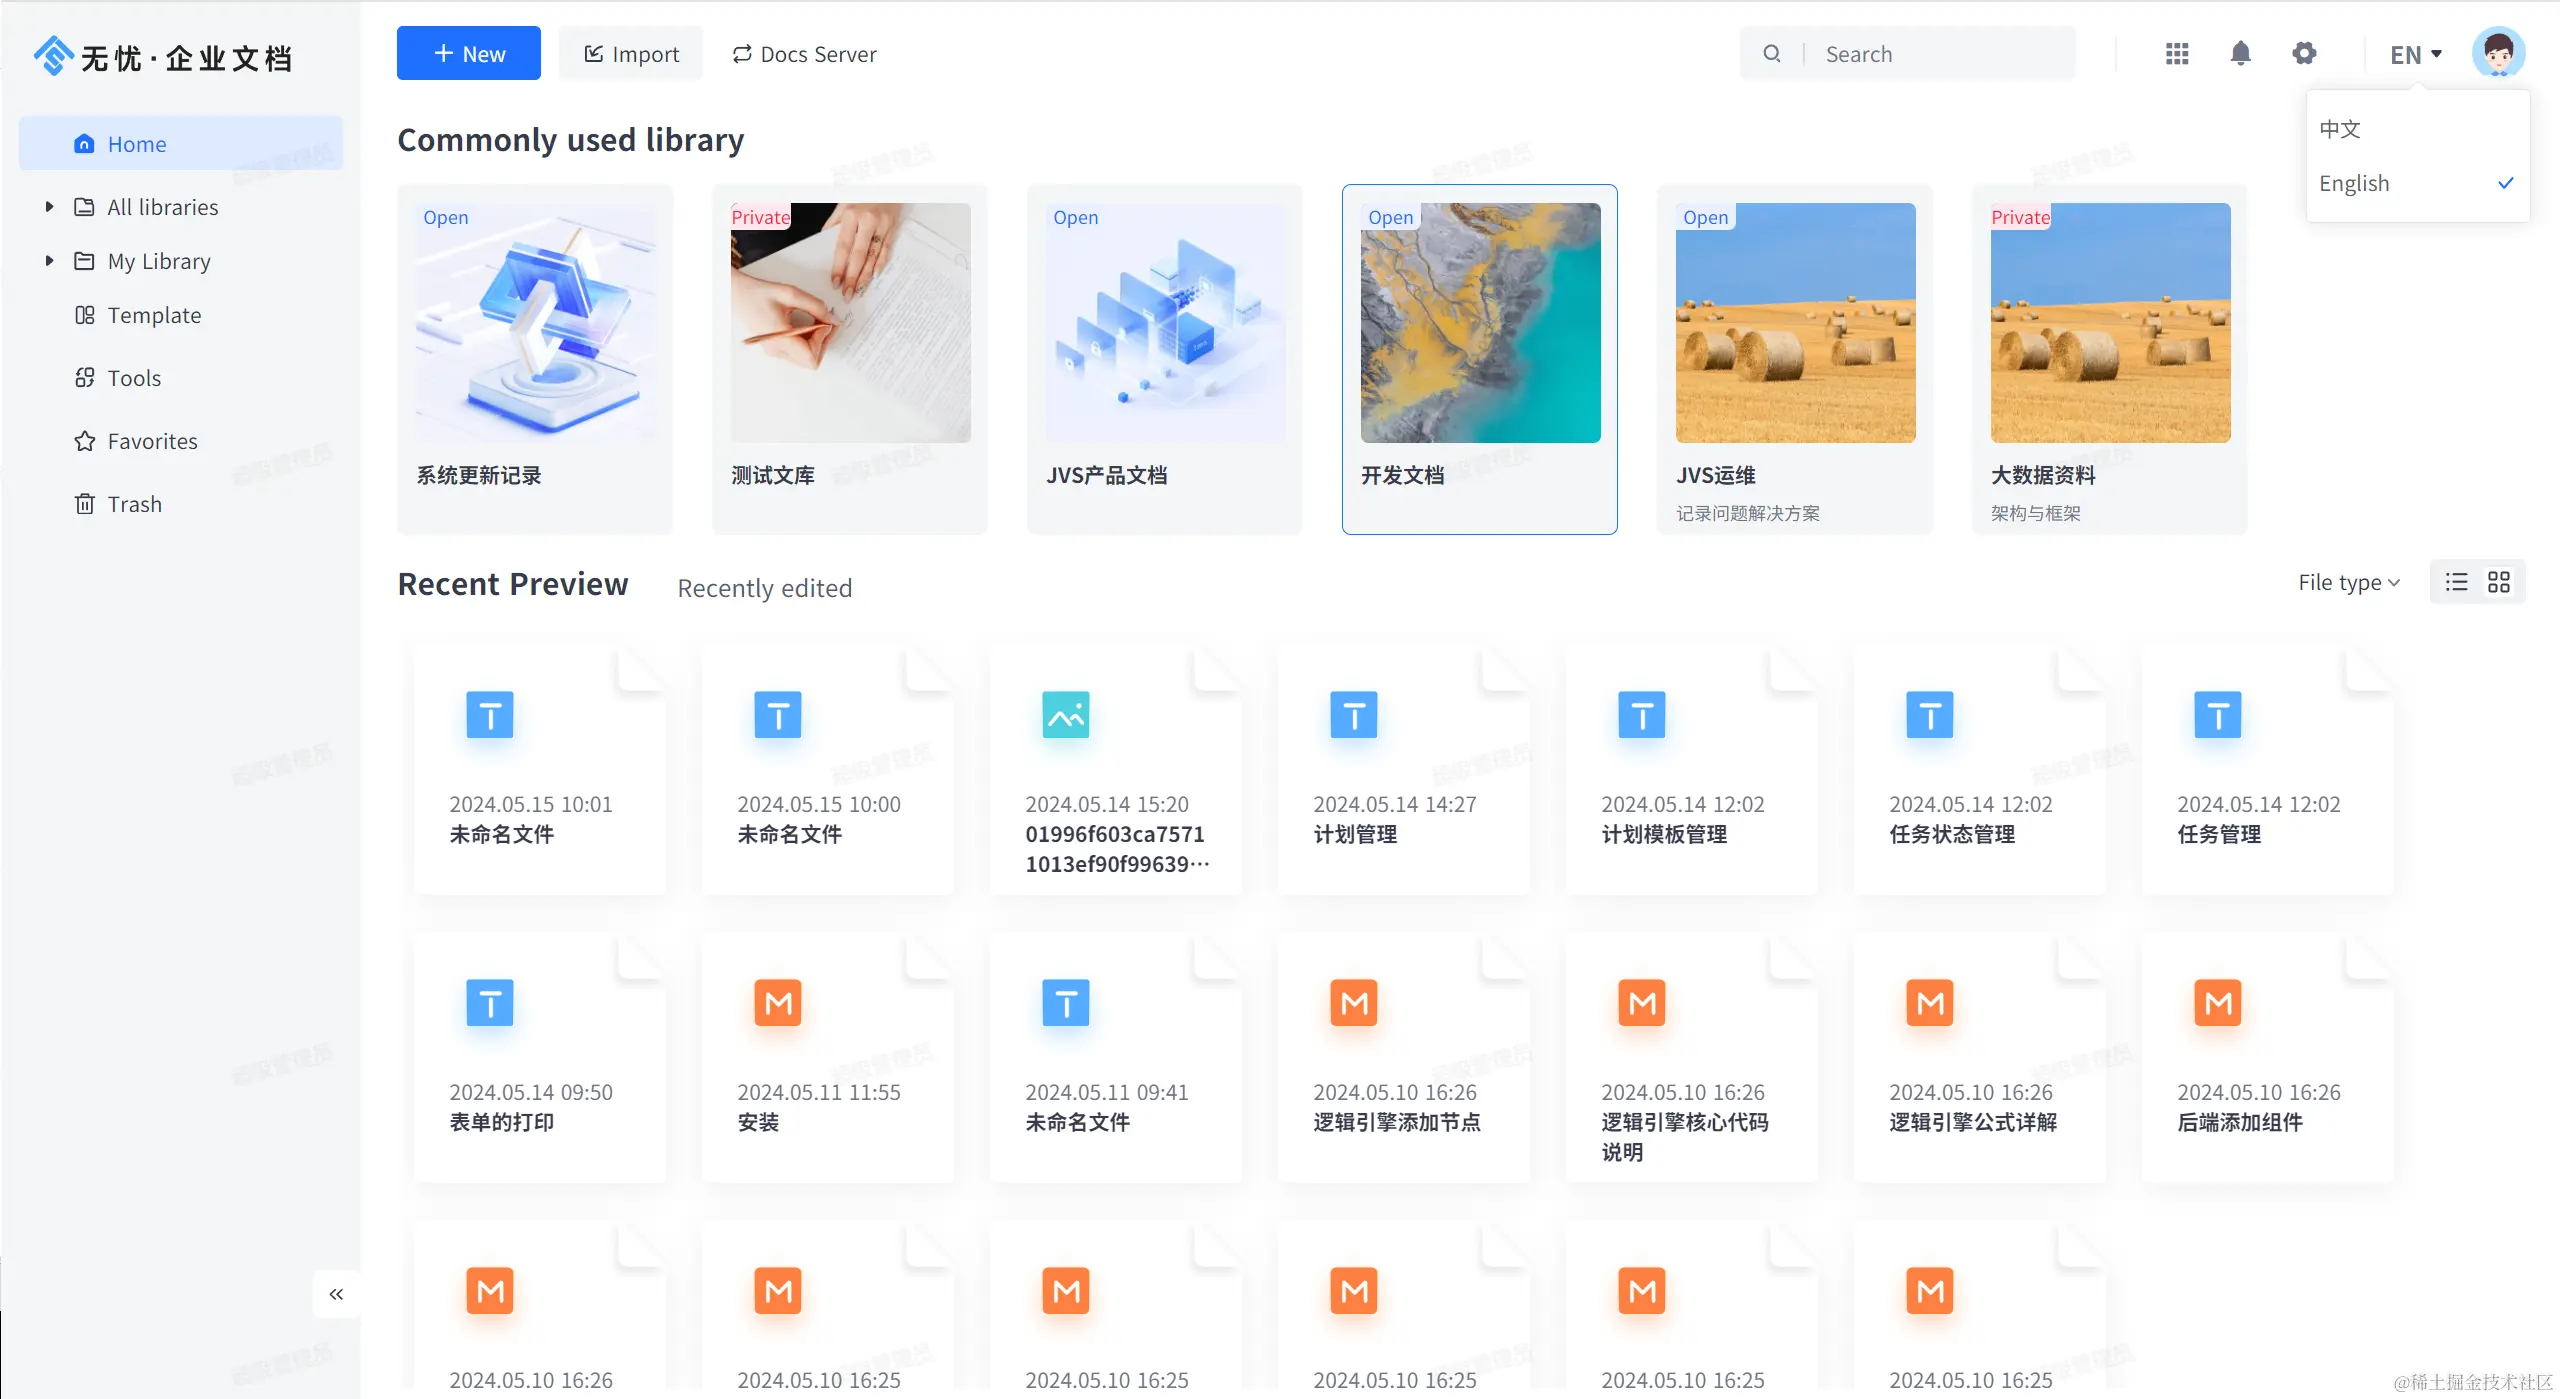This screenshot has width=2560, height=1399.
Task: Click the New button
Action: pos(468,54)
